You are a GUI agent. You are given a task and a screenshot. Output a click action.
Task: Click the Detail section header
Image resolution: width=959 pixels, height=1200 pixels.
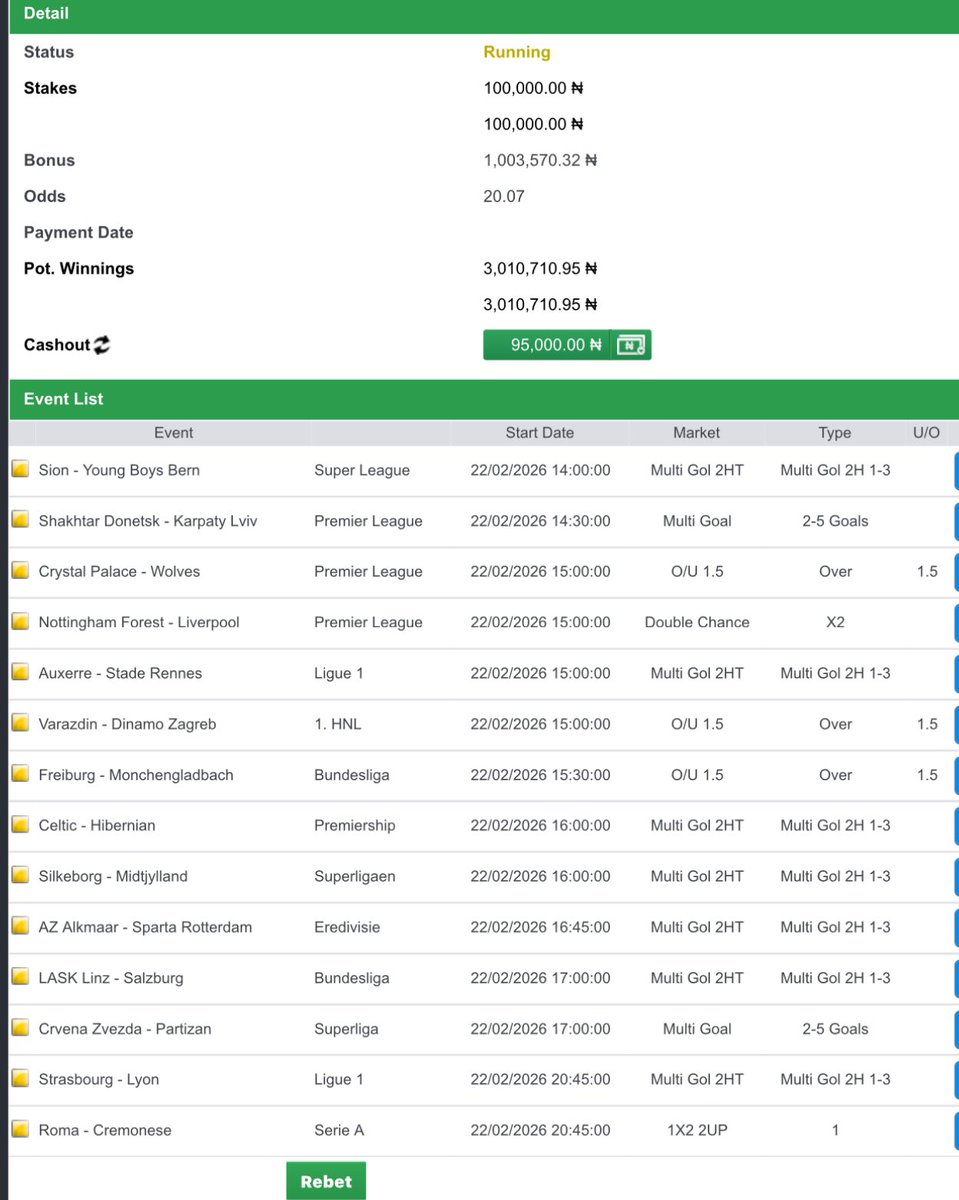[484, 15]
